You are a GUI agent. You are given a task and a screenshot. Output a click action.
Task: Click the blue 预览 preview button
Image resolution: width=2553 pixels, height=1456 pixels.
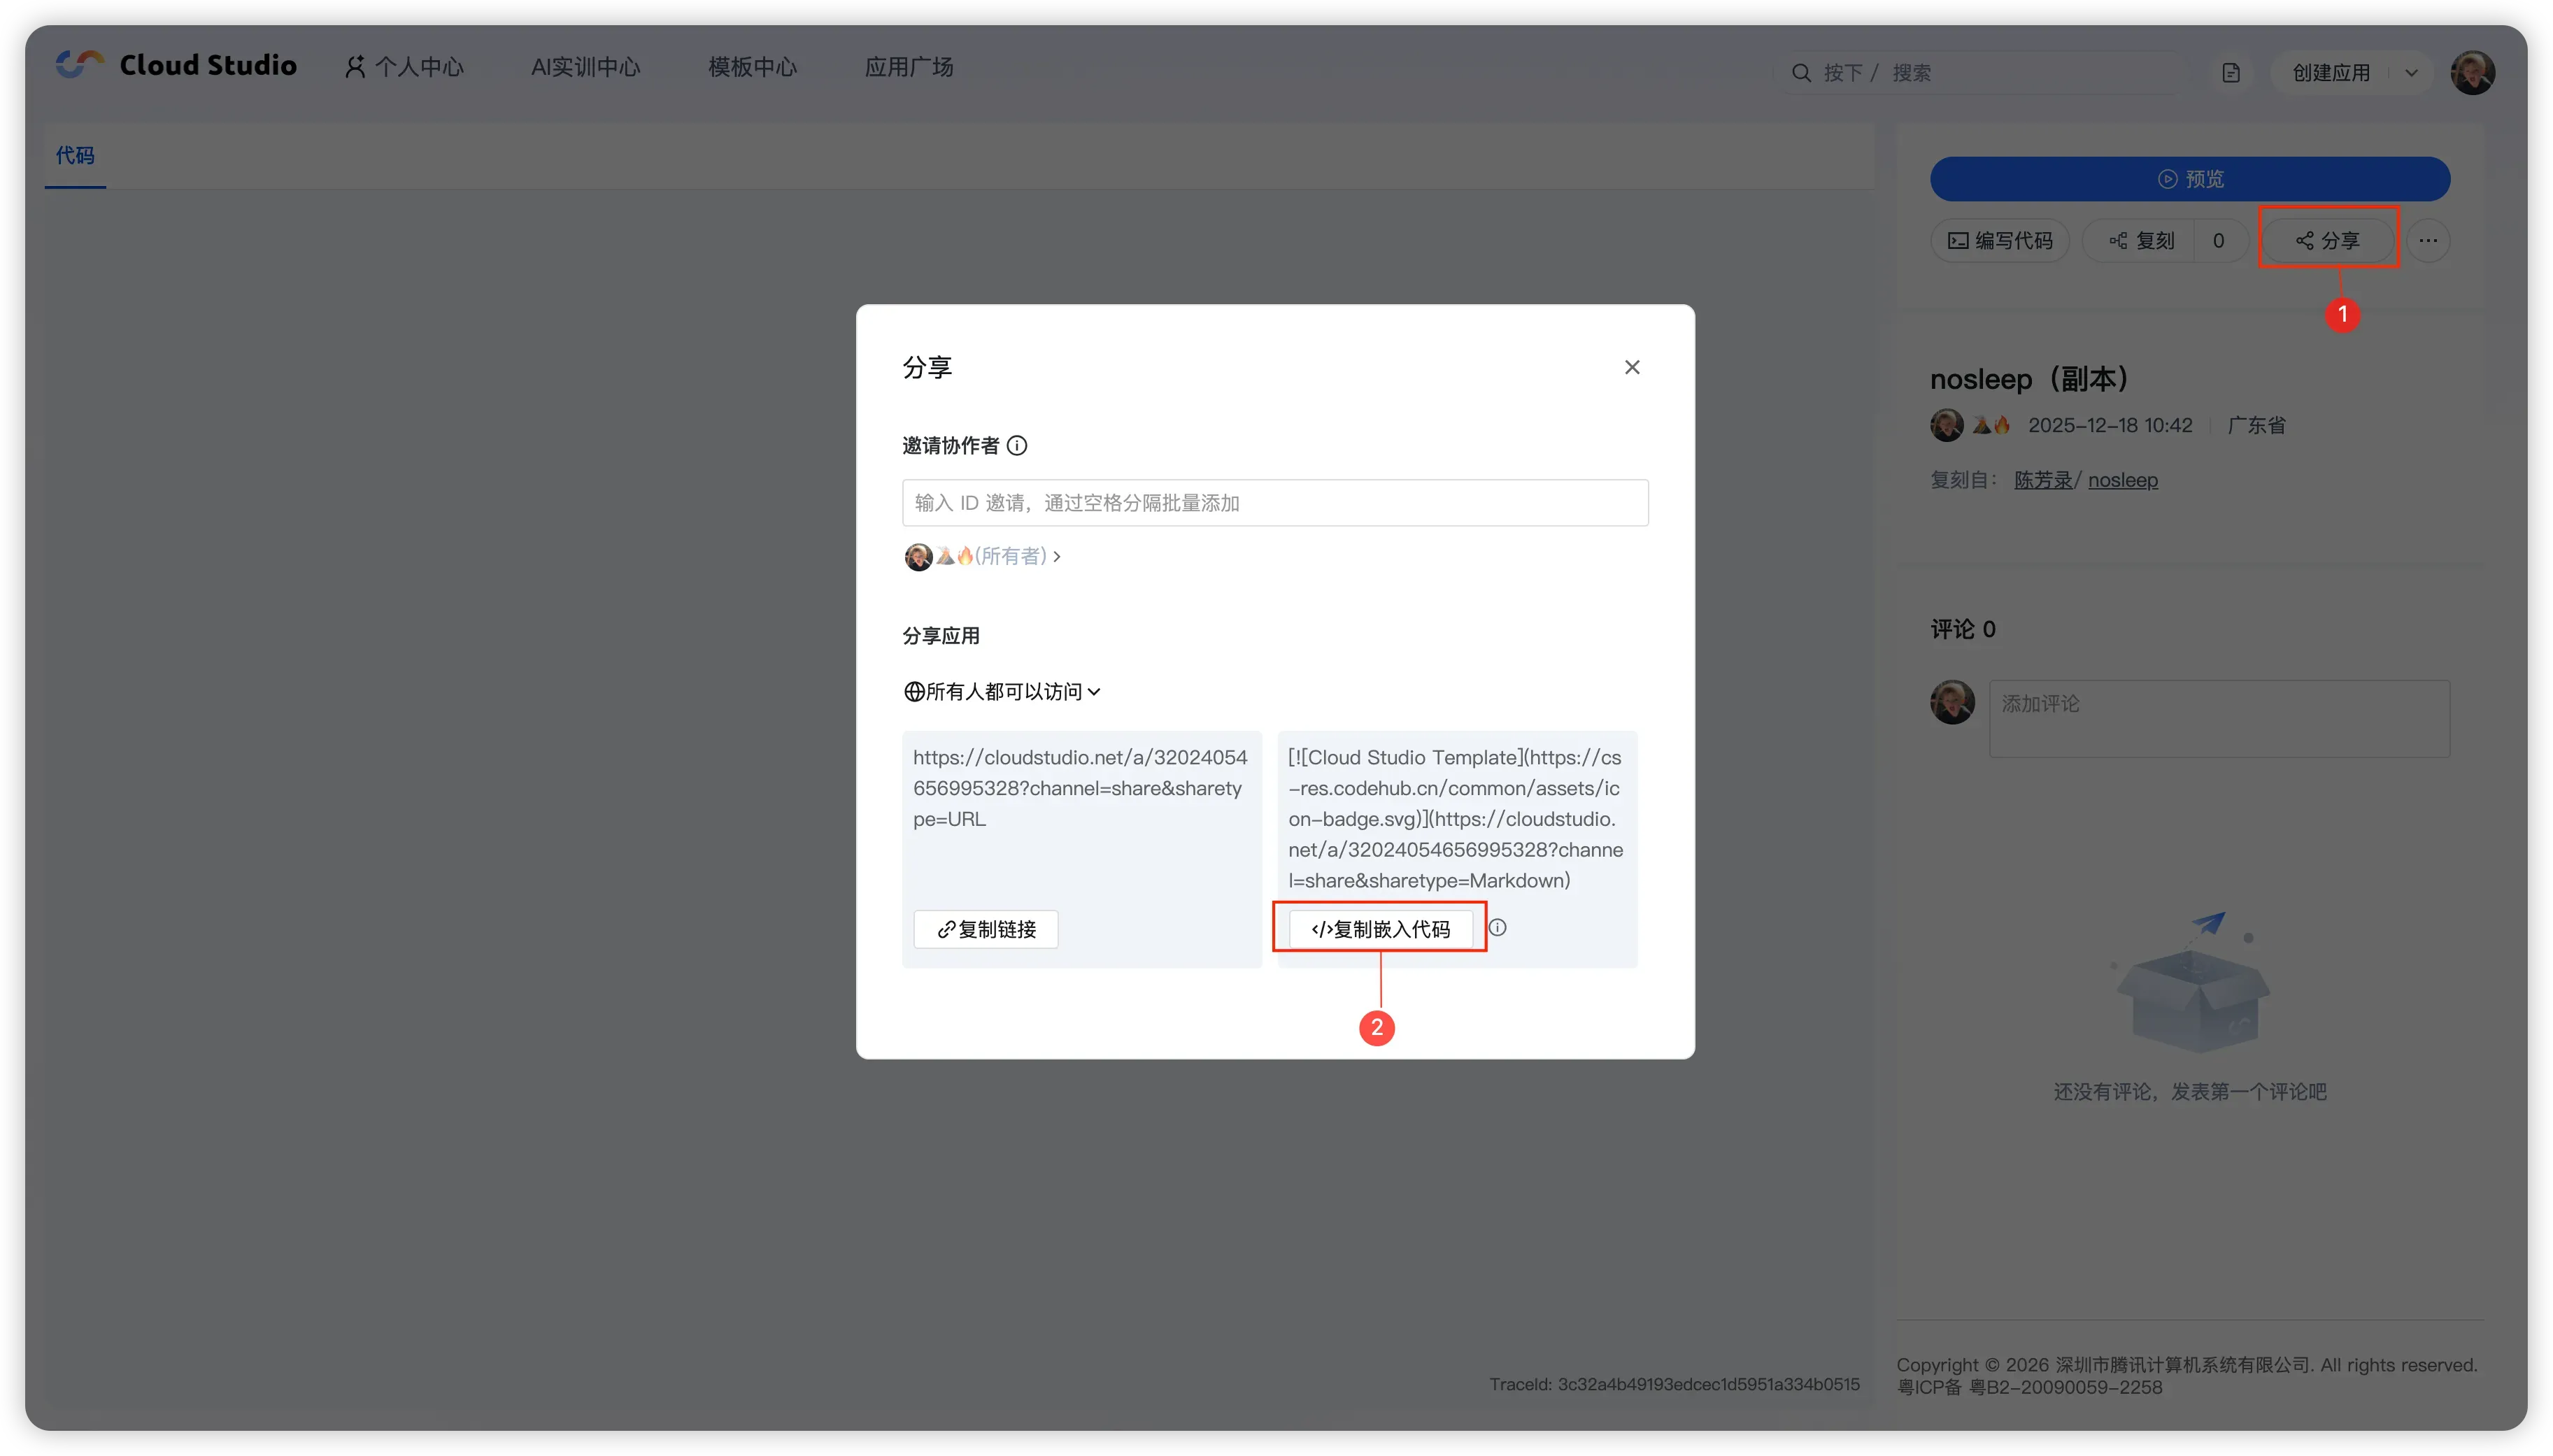tap(2189, 179)
